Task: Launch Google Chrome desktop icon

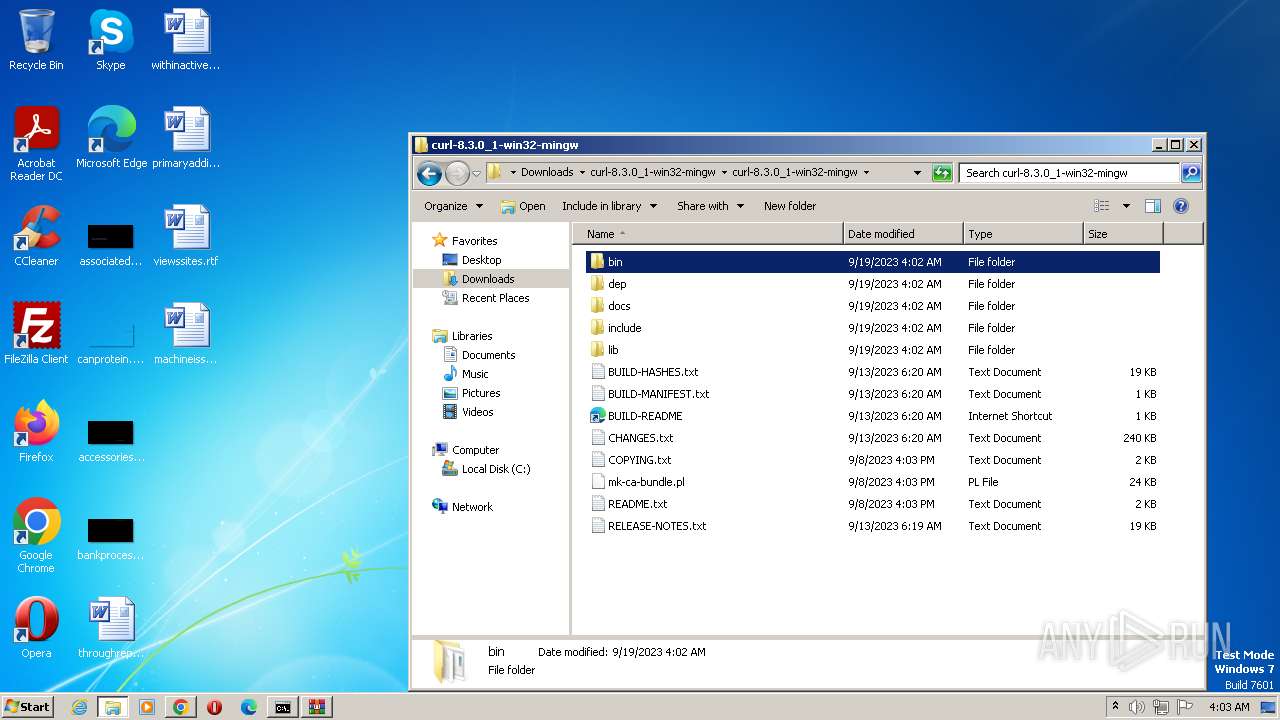Action: [x=36, y=535]
